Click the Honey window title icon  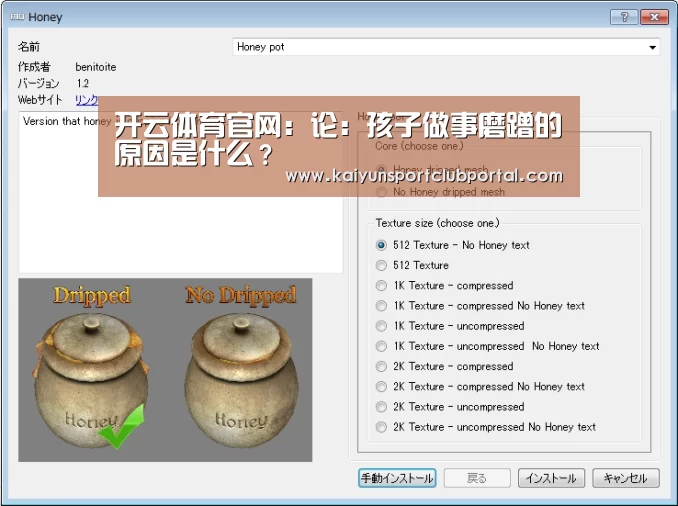point(17,17)
